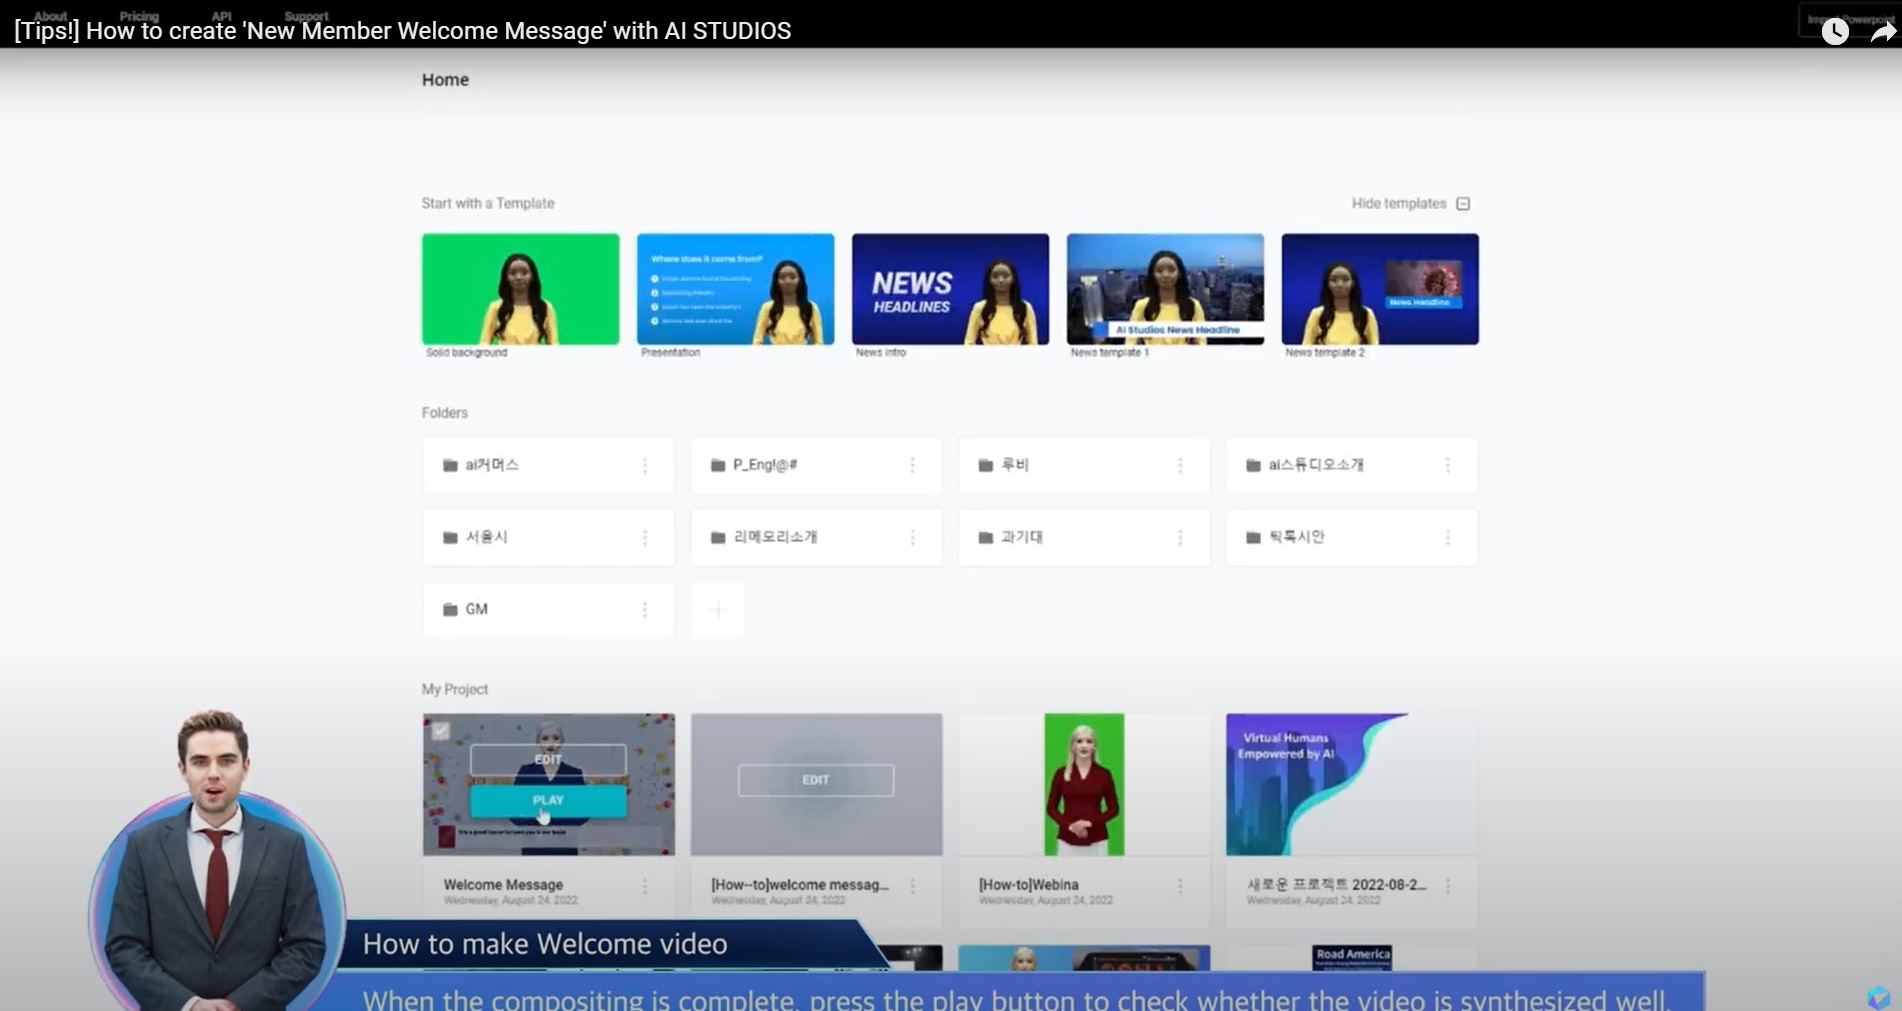Open the kebab menu on the GM folder

(646, 609)
